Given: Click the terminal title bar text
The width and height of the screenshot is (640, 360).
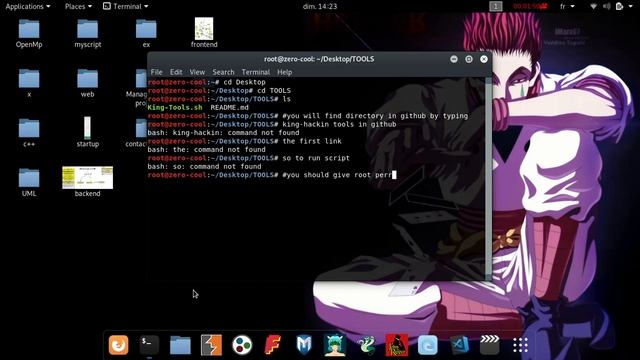Looking at the screenshot, I should click(319, 59).
